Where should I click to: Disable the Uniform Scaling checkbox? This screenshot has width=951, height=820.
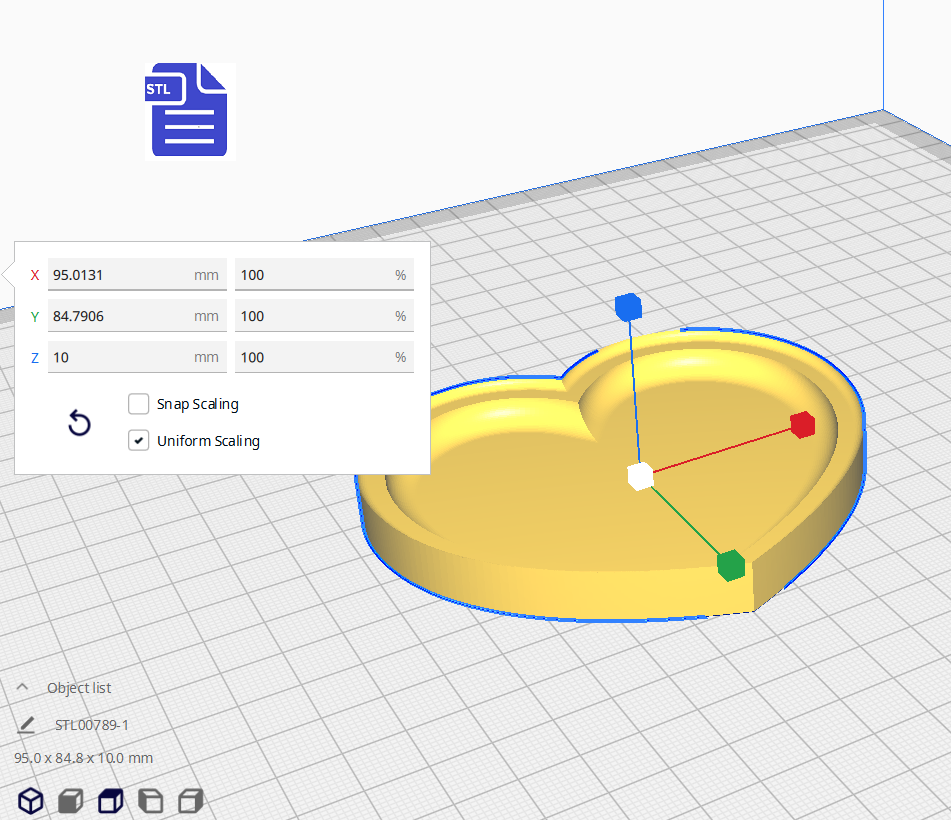[139, 441]
